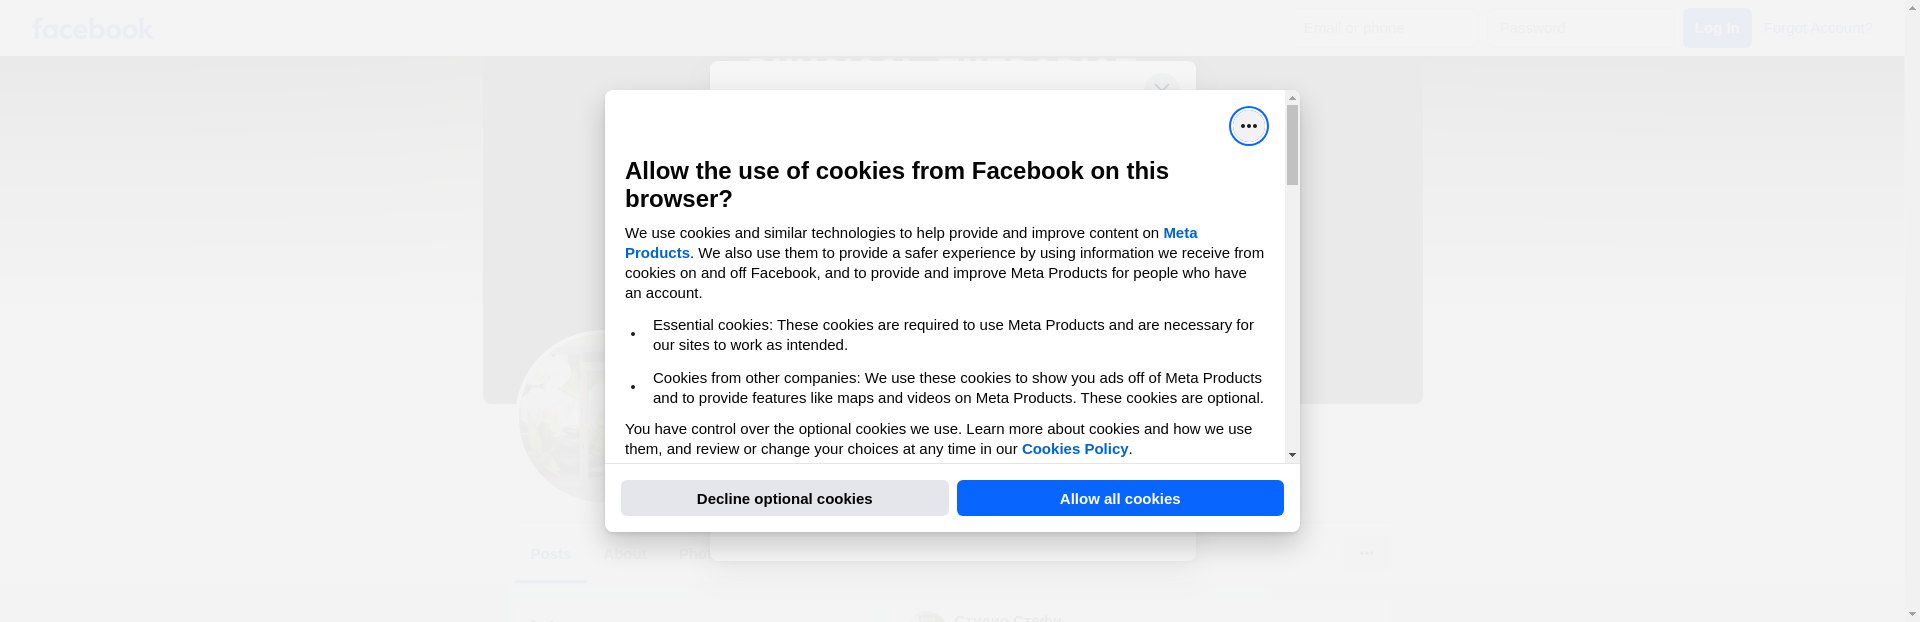Screen dimensions: 1920x622
Task: Open the round profile picture
Action: click(560, 420)
